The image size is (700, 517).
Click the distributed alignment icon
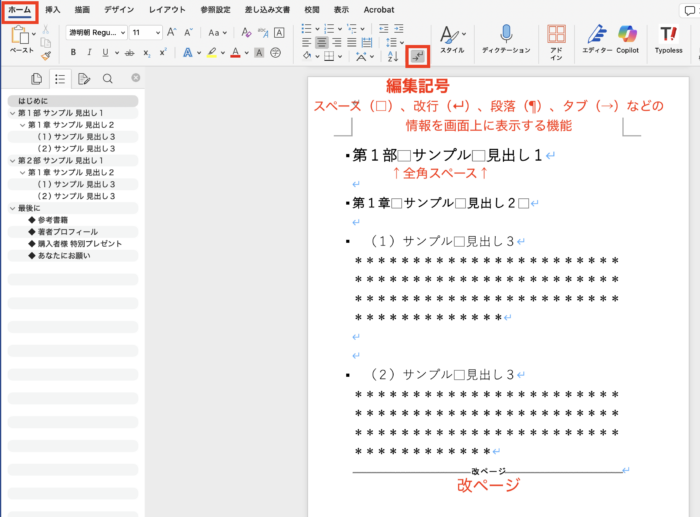coord(367,42)
